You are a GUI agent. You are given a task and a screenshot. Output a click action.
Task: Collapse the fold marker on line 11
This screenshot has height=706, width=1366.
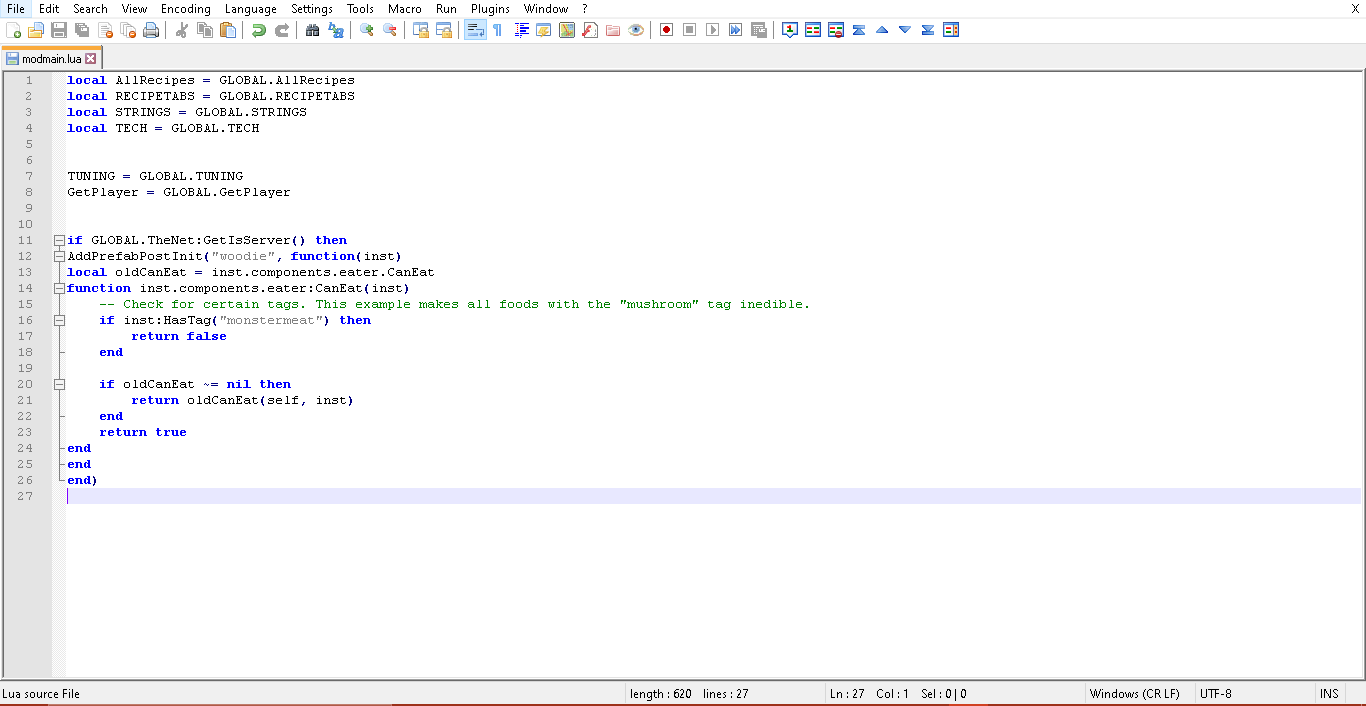click(x=59, y=240)
